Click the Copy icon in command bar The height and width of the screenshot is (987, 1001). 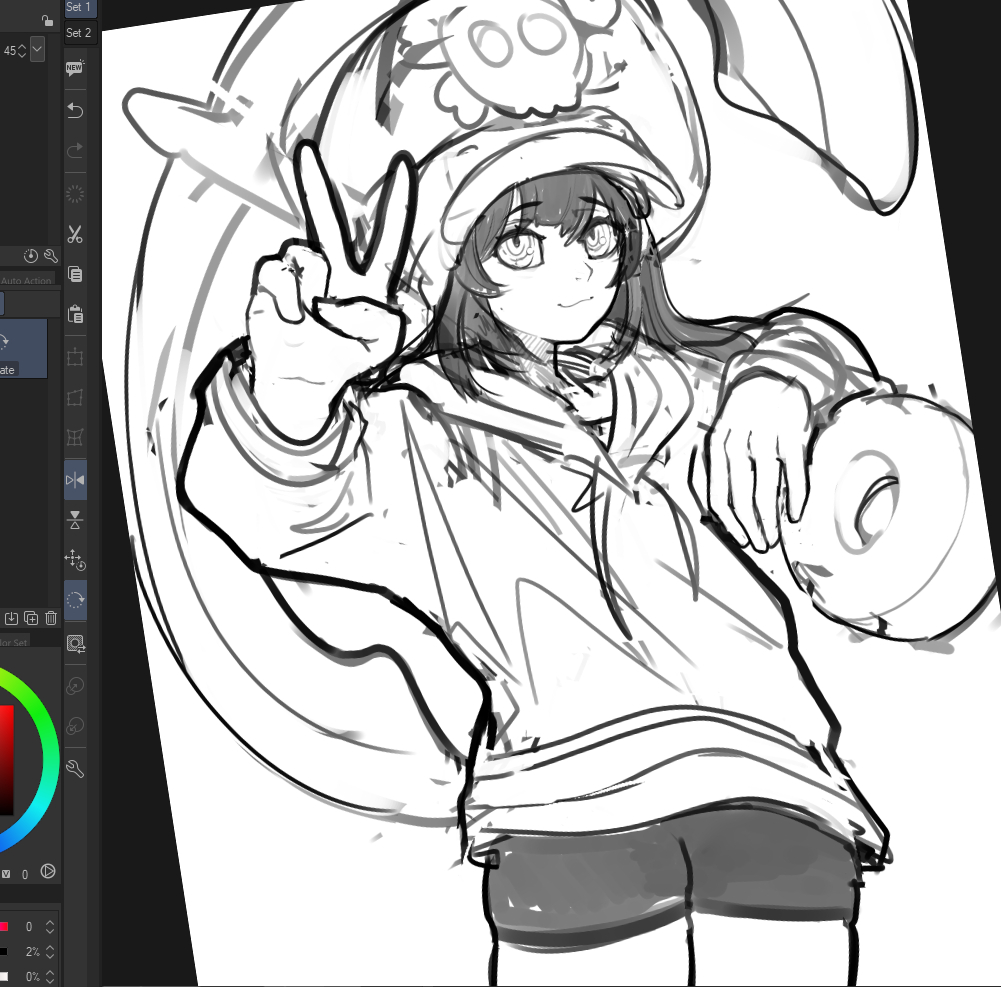[75, 274]
